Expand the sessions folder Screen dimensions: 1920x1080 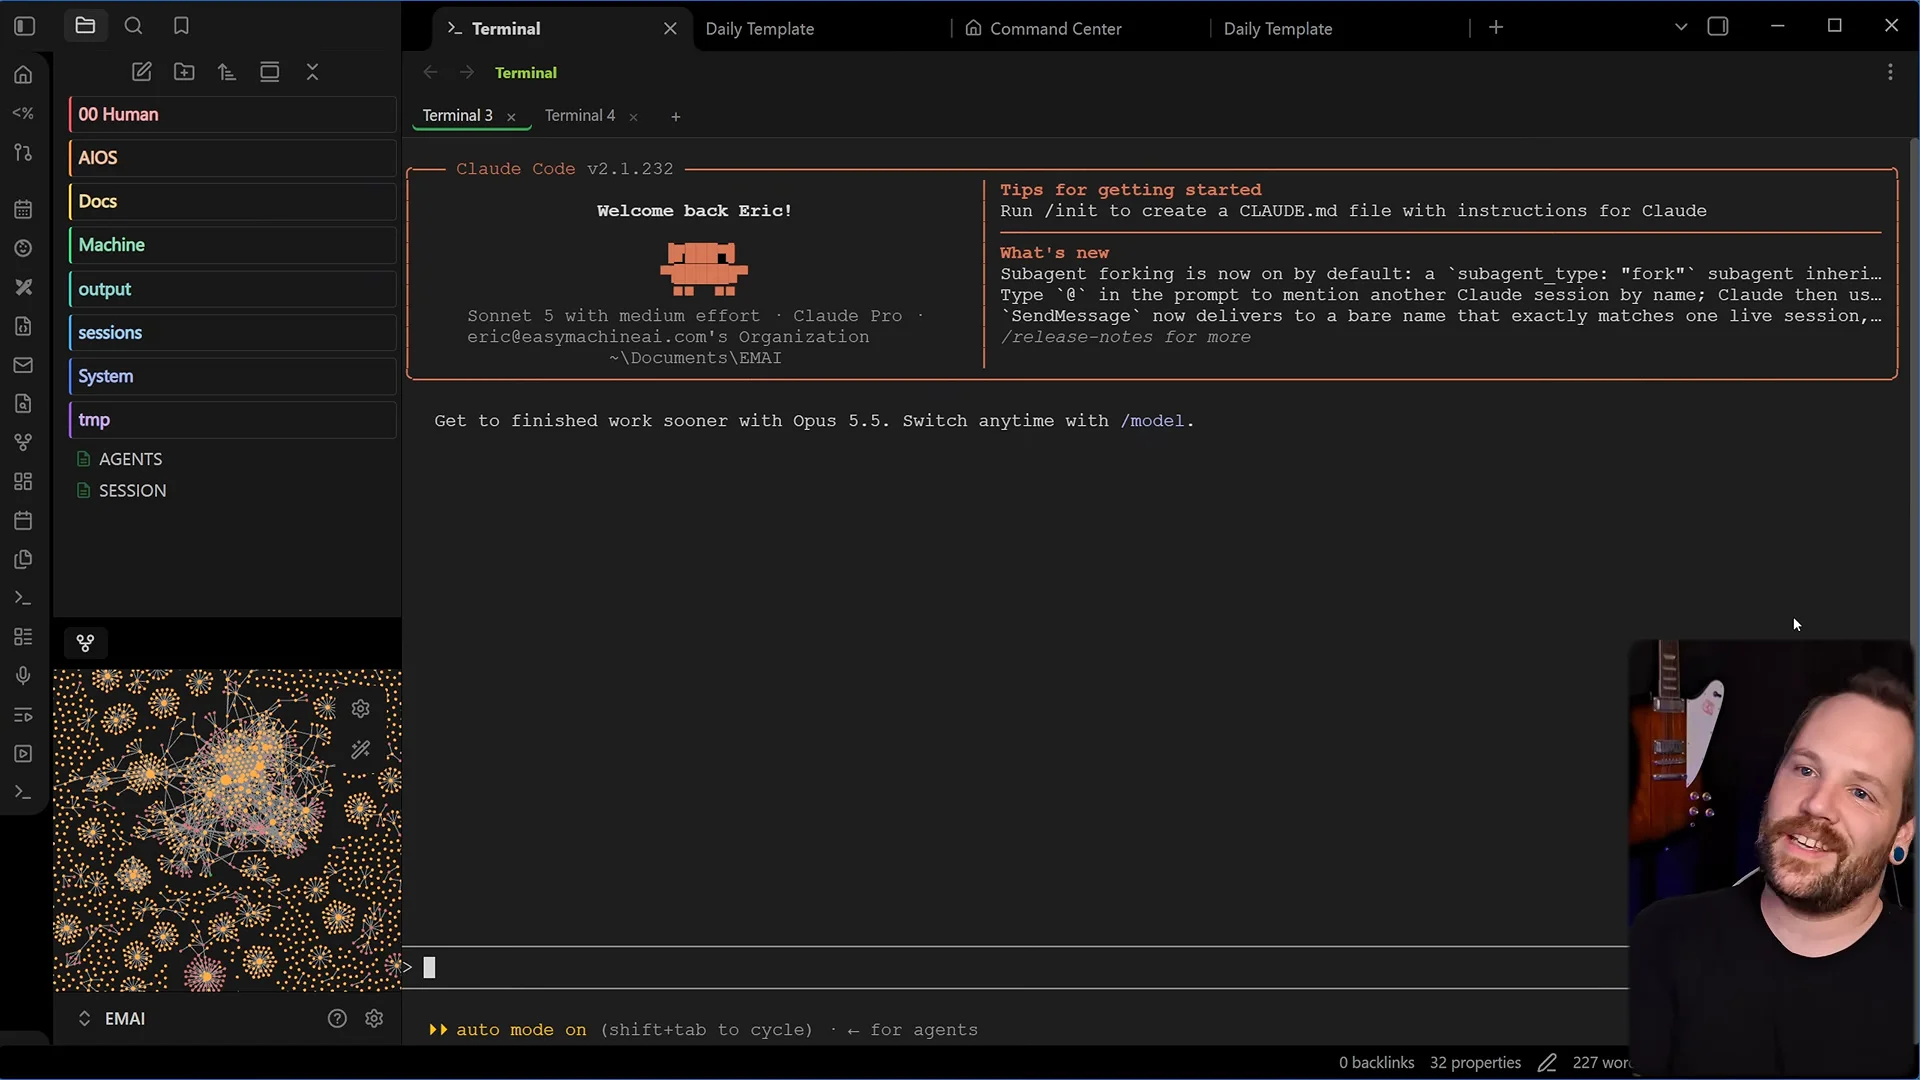232,332
